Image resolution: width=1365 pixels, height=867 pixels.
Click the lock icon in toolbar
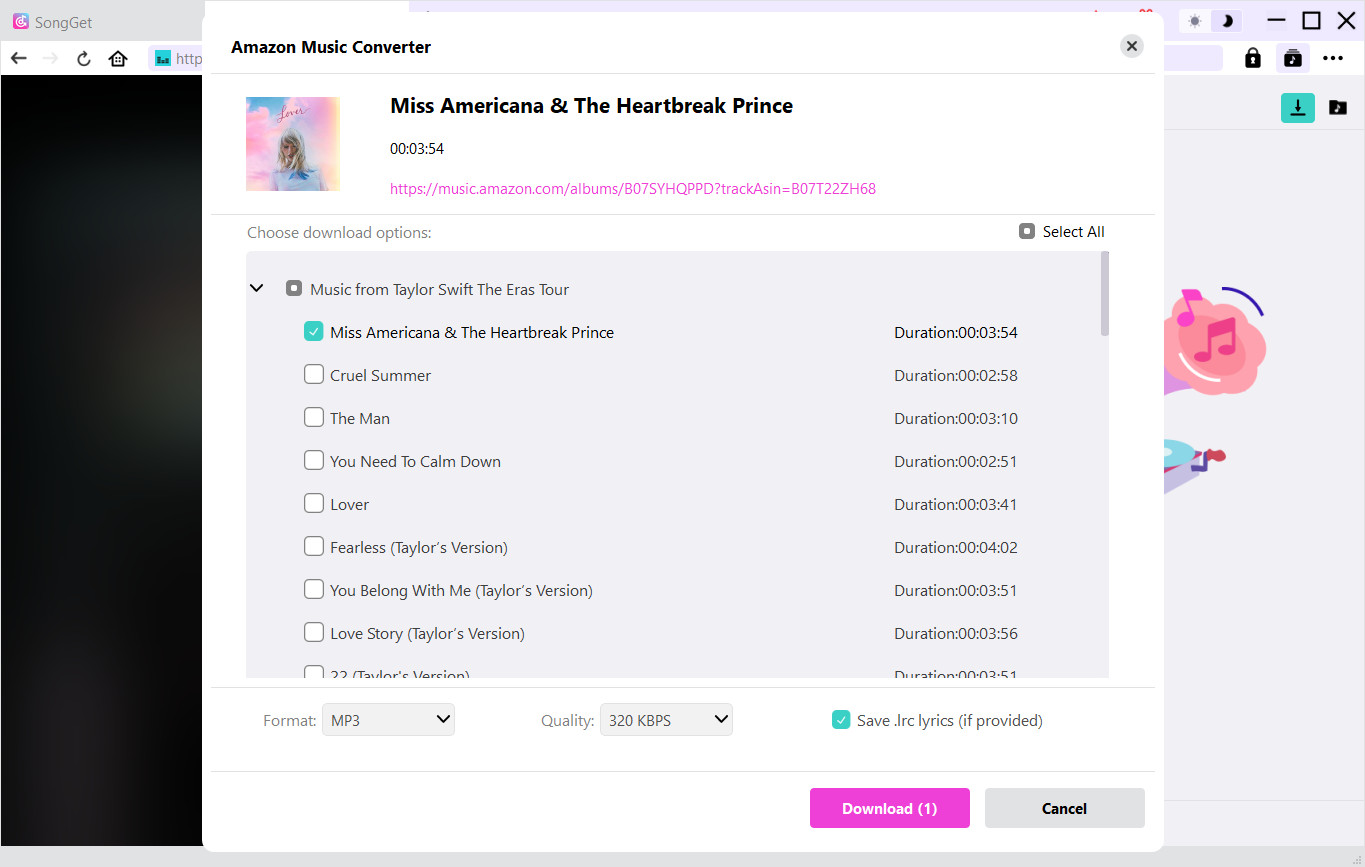pyautogui.click(x=1252, y=58)
